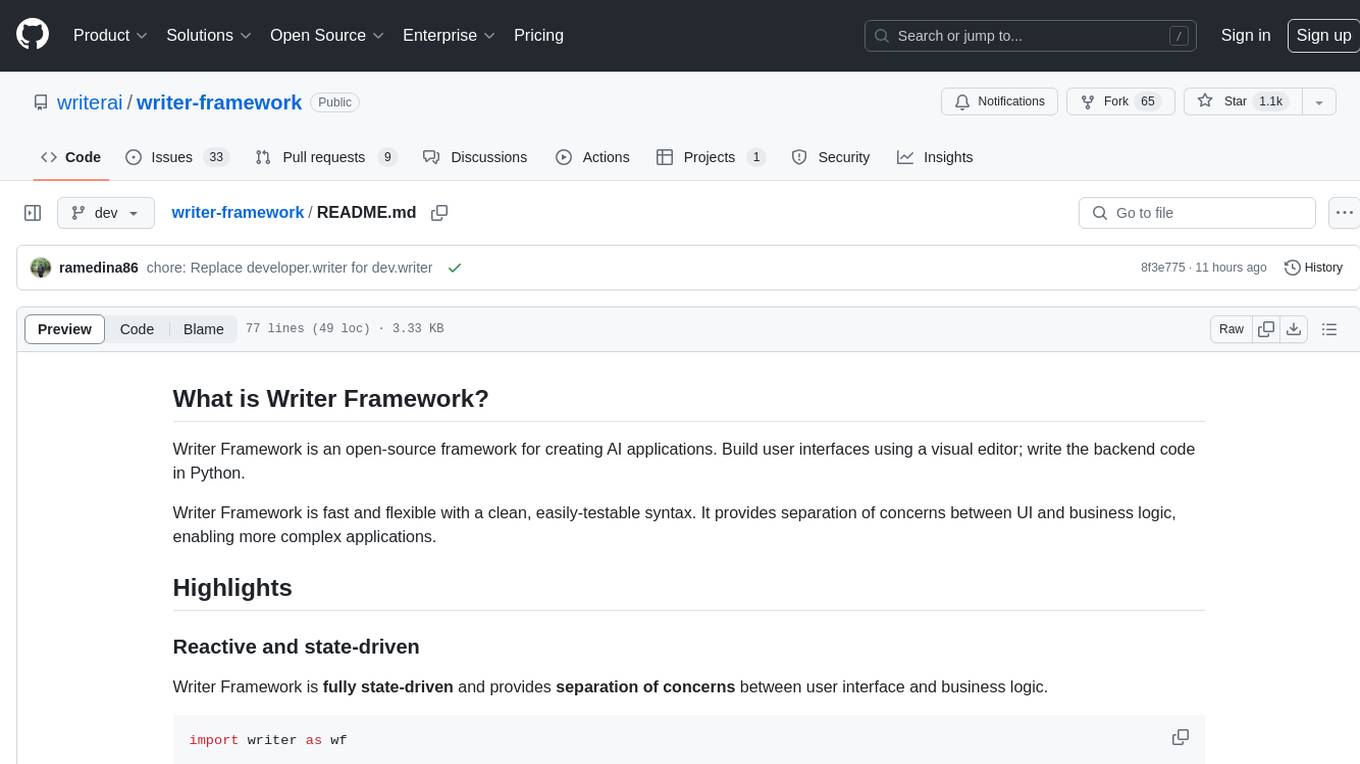This screenshot has width=1360, height=764.
Task: Focus the Search or jump to field
Action: coord(1032,35)
